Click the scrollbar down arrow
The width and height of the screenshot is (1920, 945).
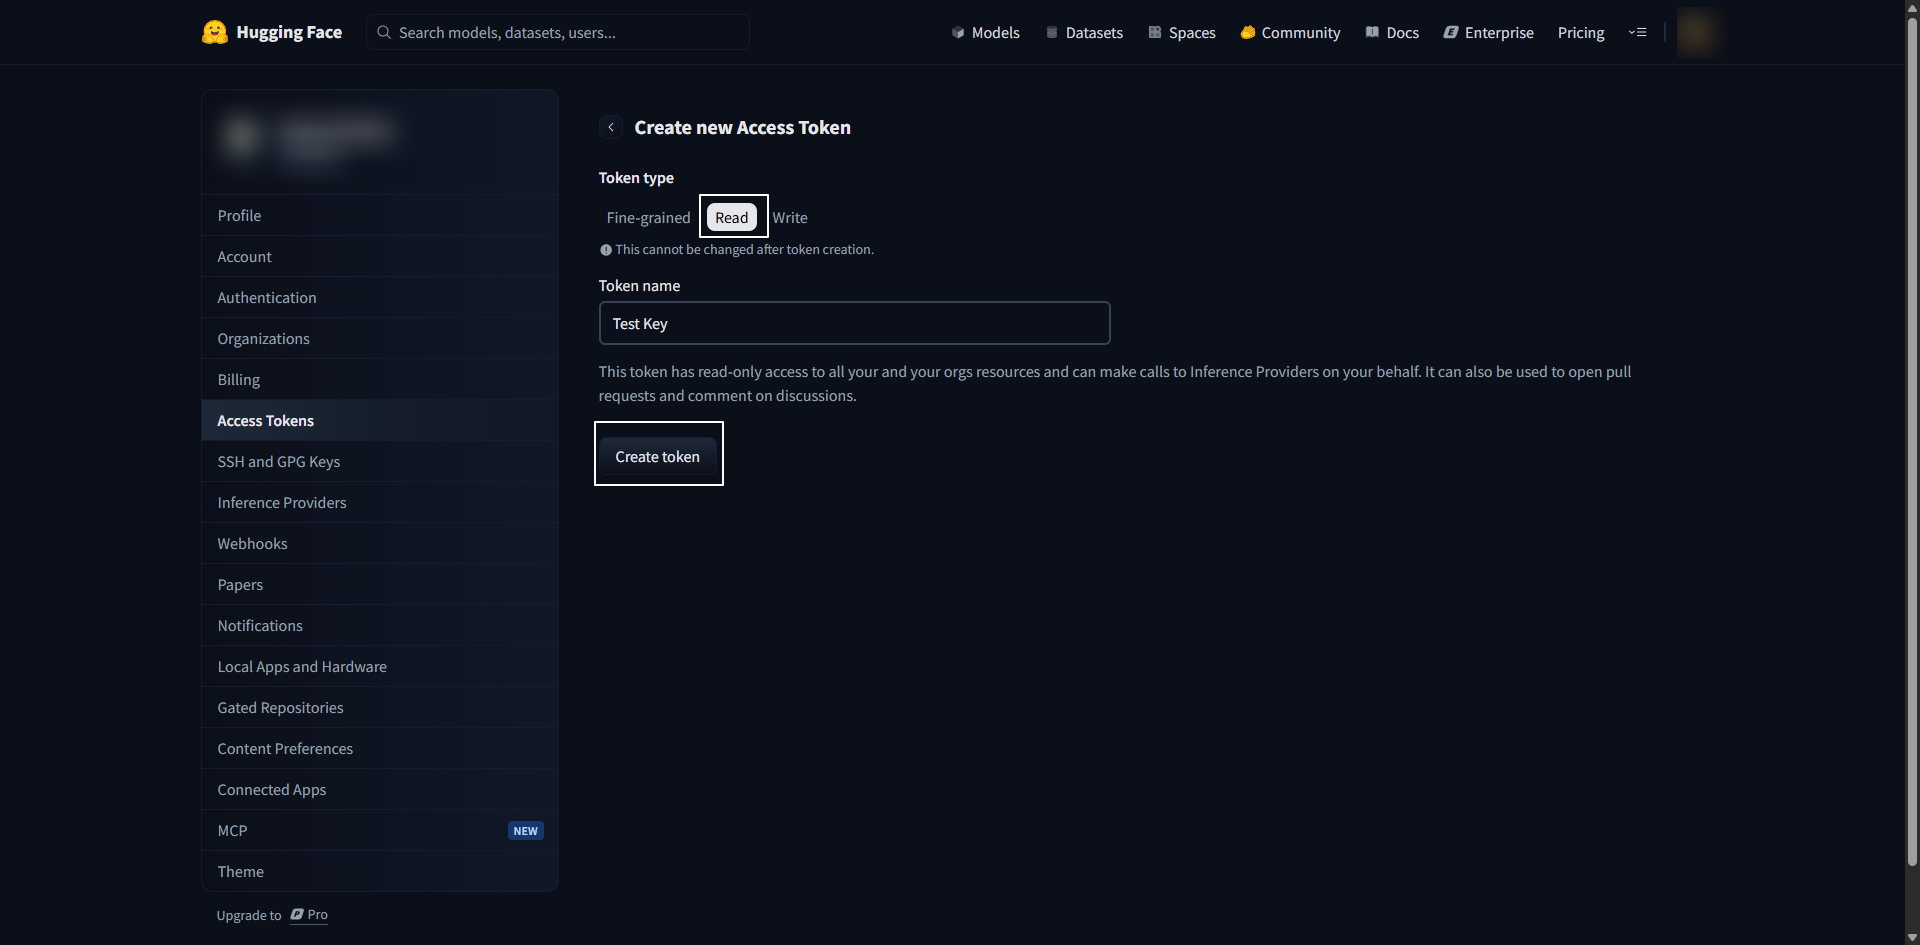(x=1912, y=938)
